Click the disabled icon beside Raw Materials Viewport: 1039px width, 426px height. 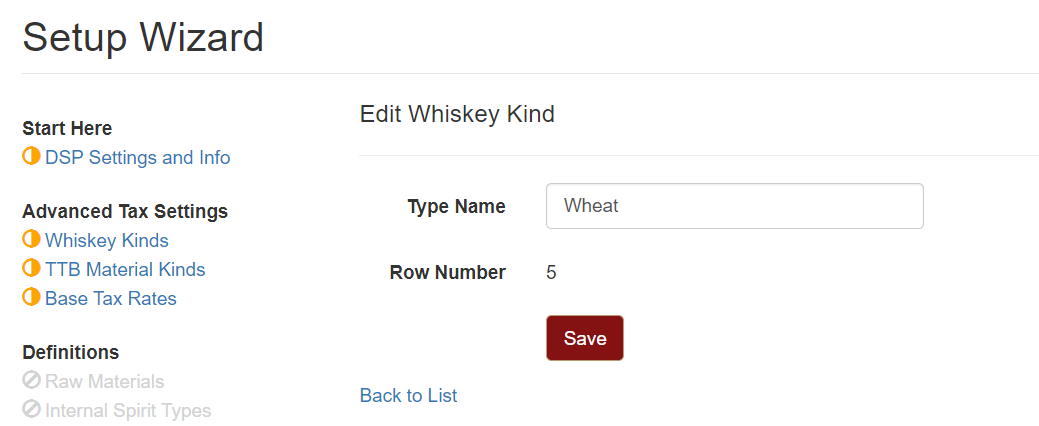[x=31, y=381]
